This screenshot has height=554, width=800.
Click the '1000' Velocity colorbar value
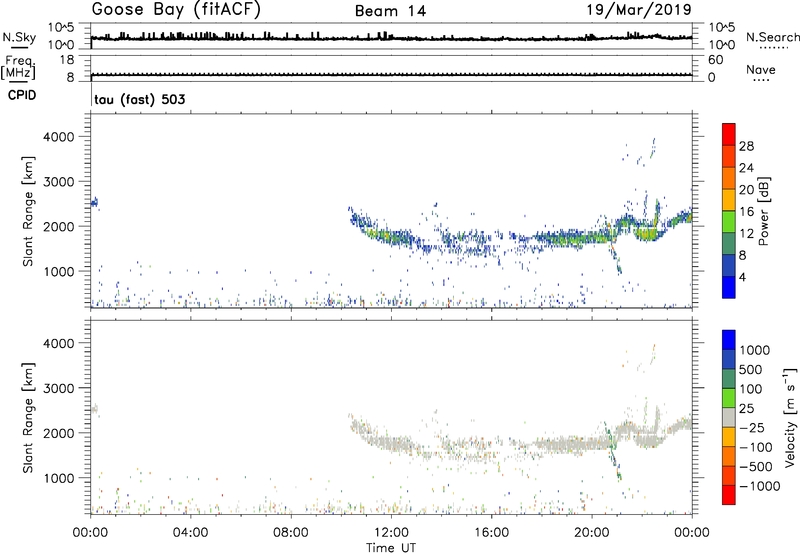[754, 350]
